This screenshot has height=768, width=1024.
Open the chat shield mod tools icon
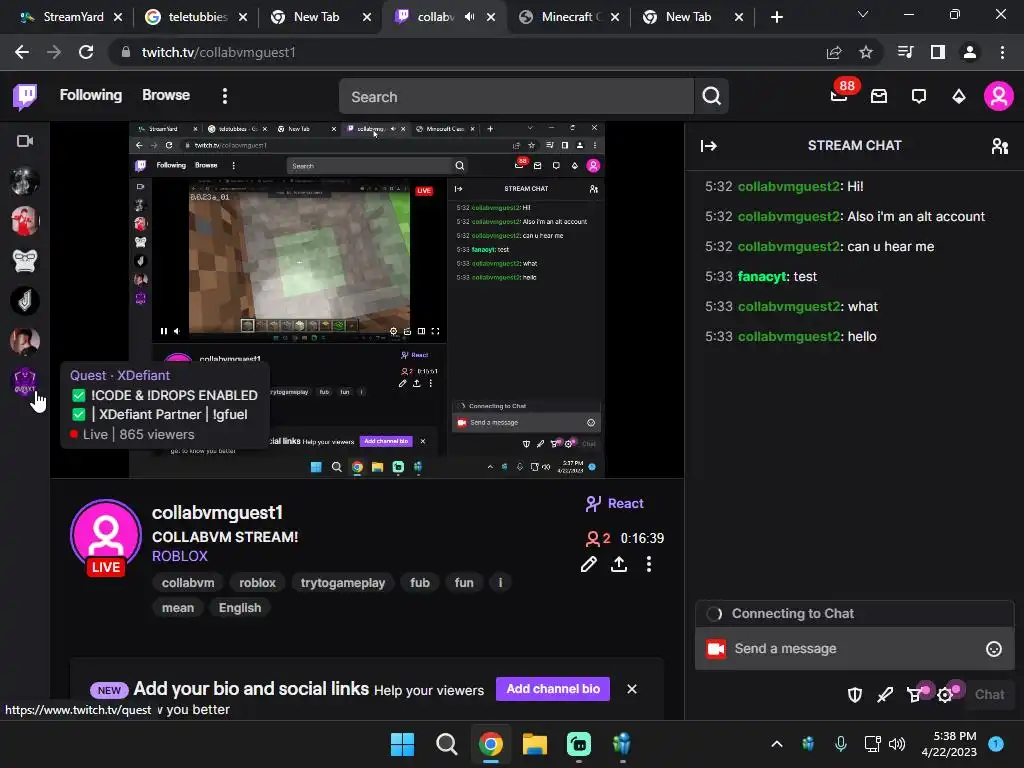[855, 695]
